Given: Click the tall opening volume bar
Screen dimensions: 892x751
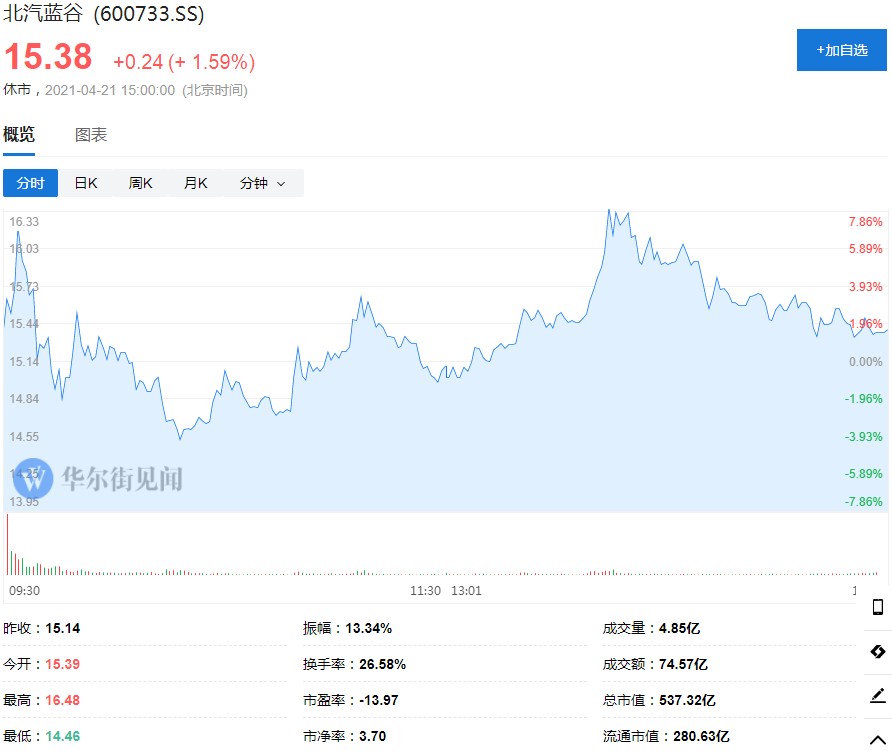Looking at the screenshot, I should [7, 544].
